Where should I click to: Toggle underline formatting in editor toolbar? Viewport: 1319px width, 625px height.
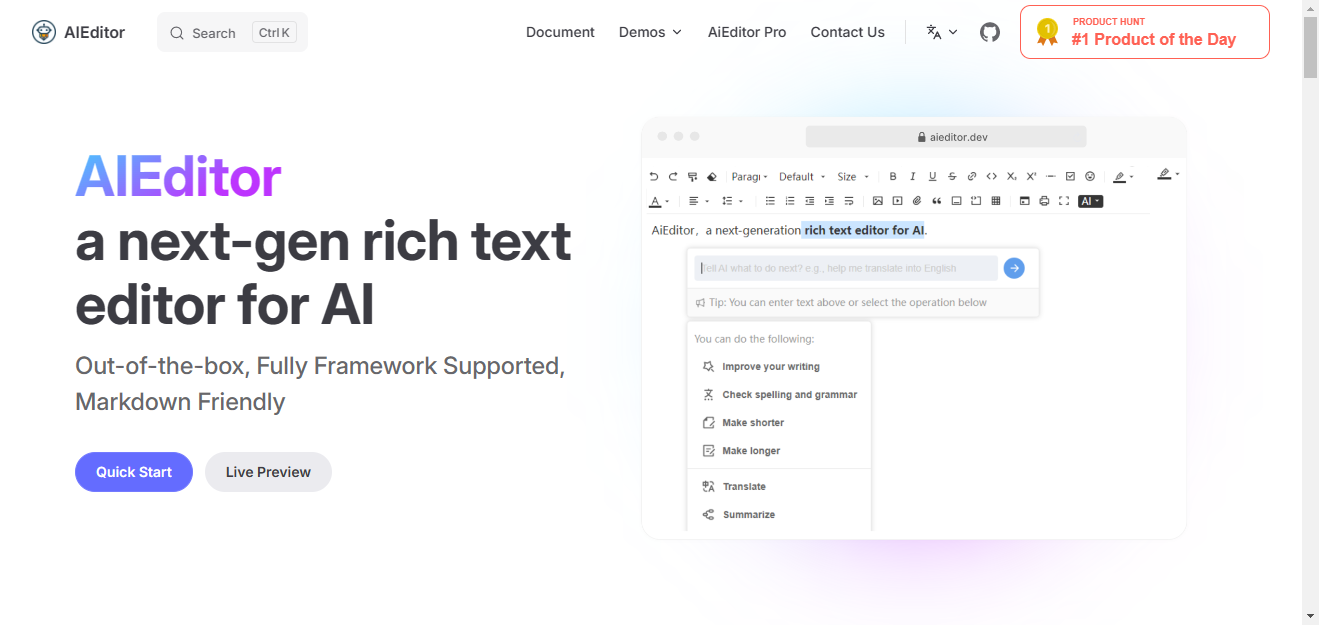(932, 177)
